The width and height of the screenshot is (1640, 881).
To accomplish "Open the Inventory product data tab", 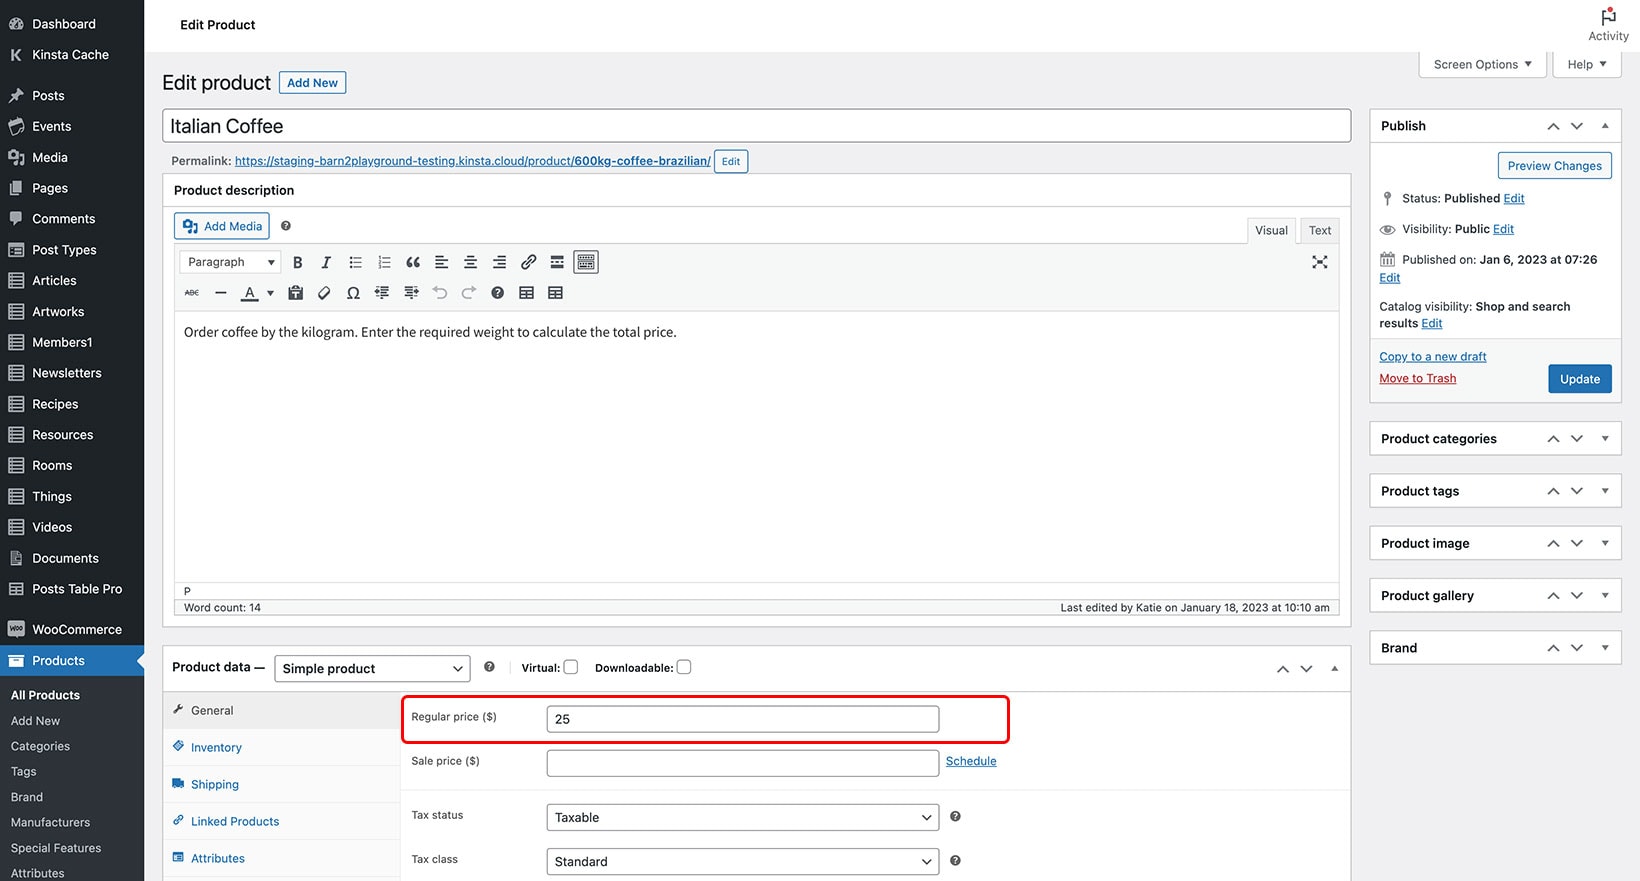I will (216, 747).
